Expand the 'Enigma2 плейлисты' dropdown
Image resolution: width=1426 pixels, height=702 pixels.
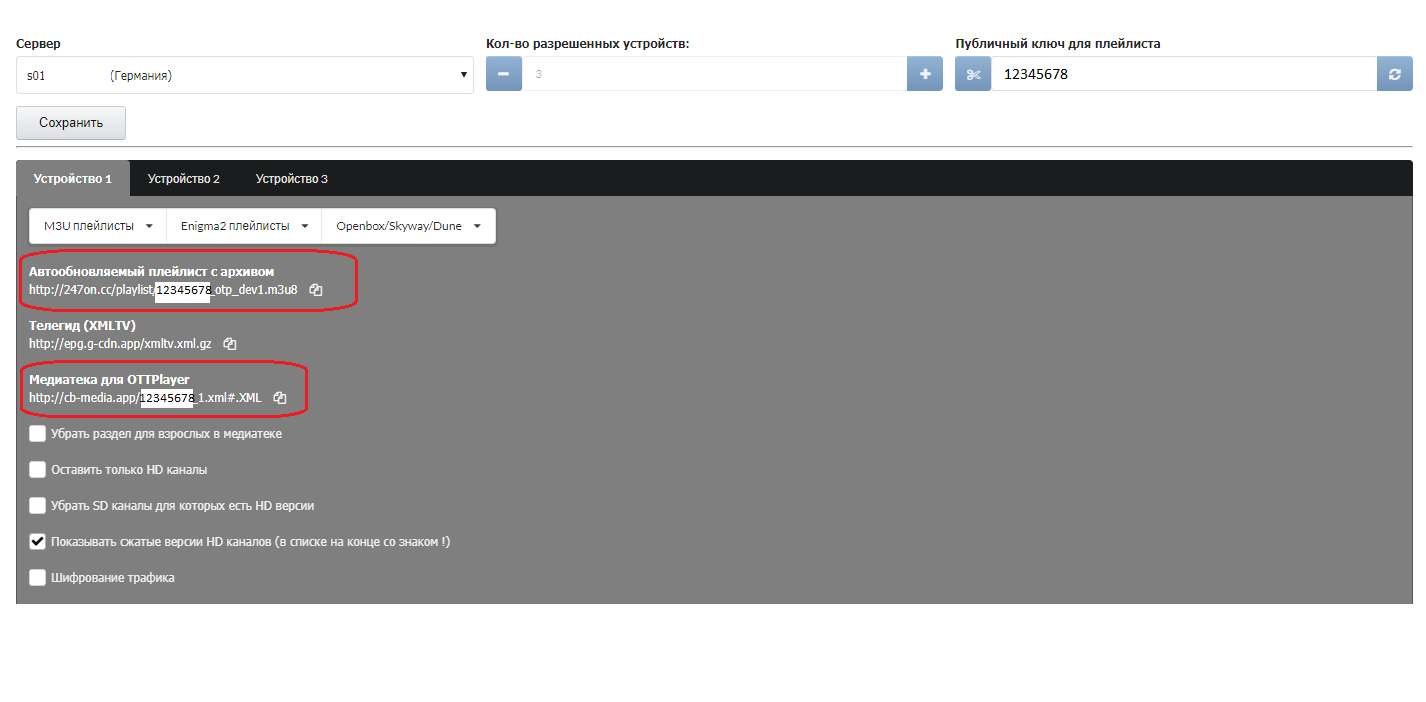(243, 226)
